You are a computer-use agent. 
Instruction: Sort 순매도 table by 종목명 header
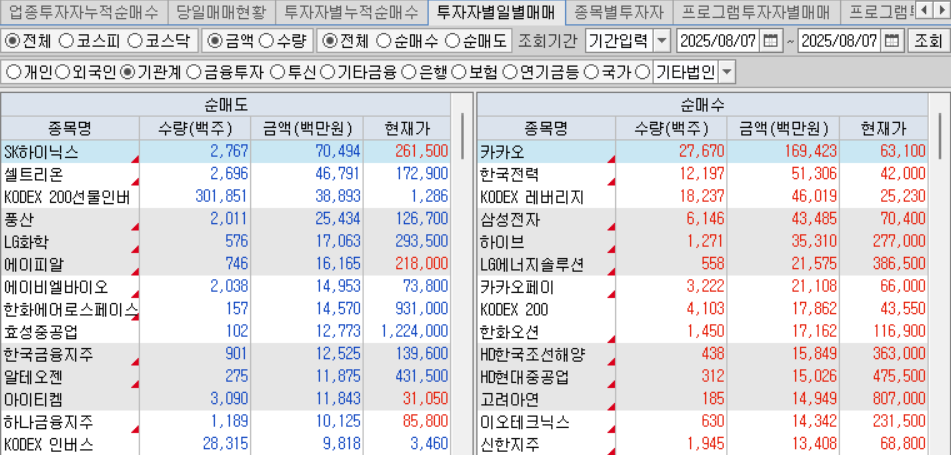coord(70,128)
